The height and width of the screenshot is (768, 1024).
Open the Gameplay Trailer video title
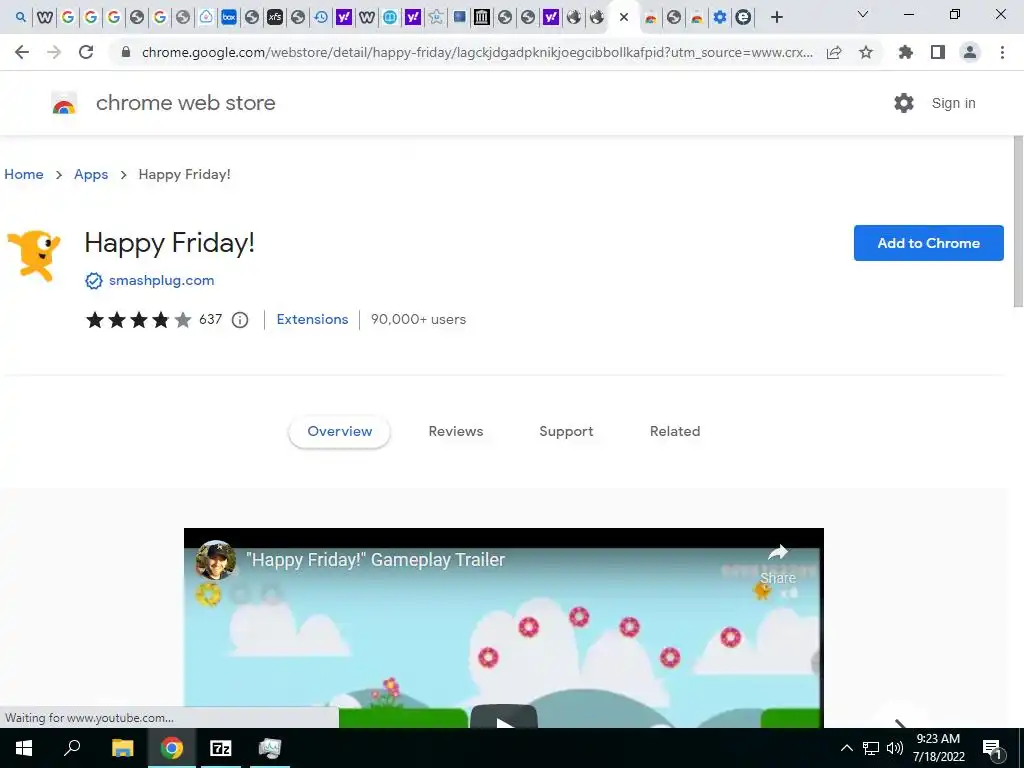click(376, 560)
